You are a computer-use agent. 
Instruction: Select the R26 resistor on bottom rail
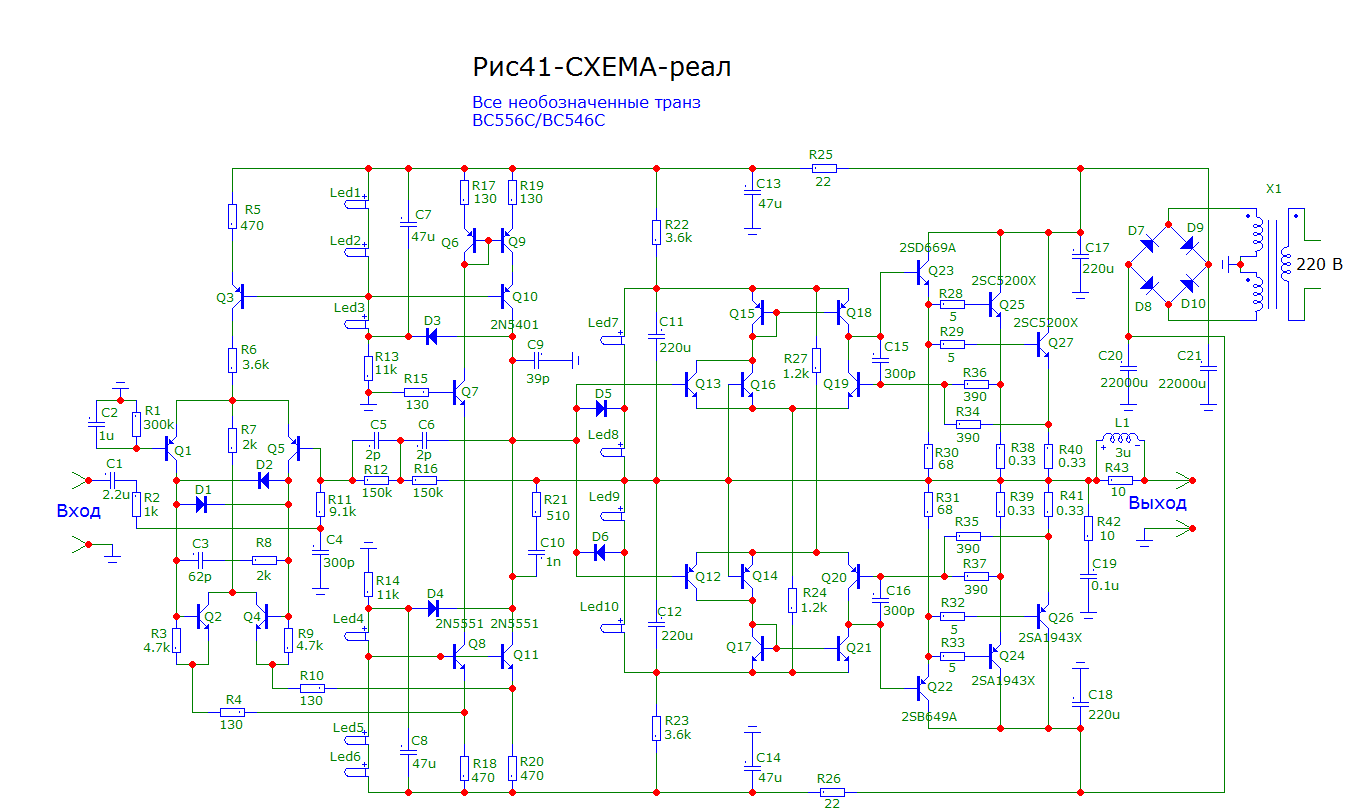point(832,792)
